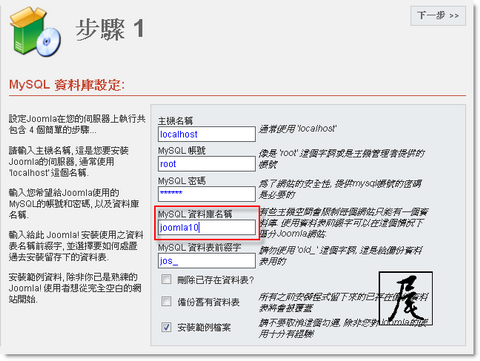
Task: Click the 刪除已存在資料表? label text
Action: (x=215, y=280)
